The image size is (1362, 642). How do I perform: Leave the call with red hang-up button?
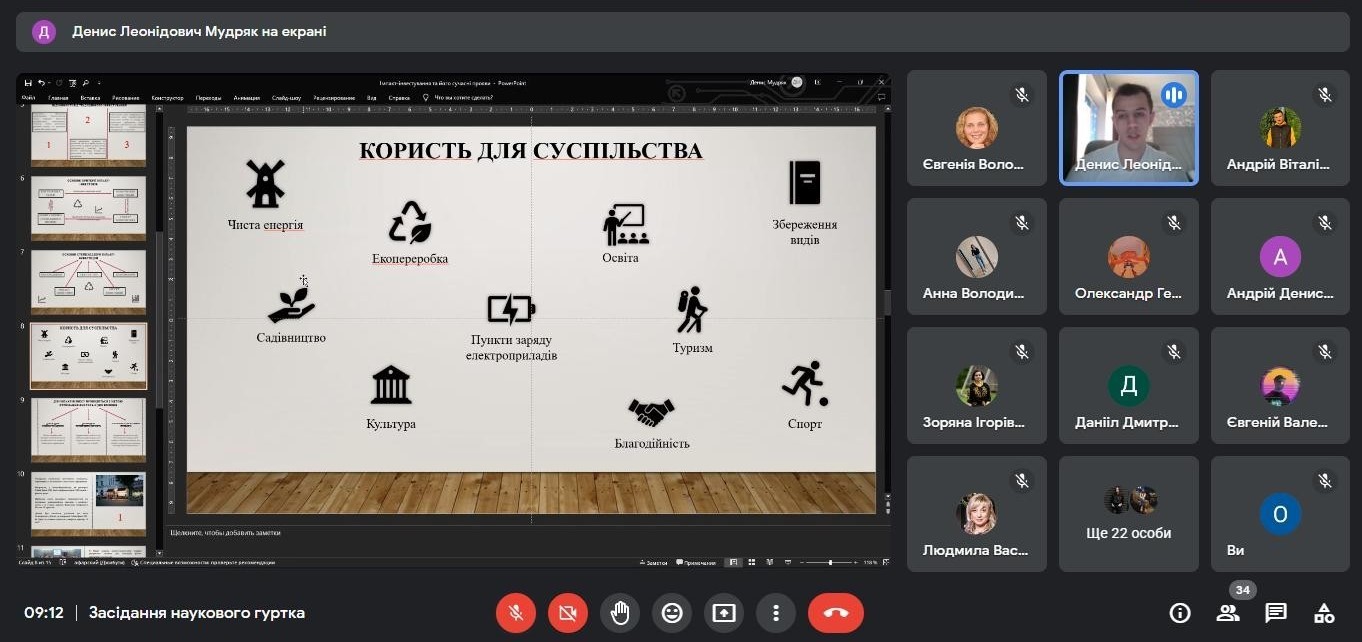[x=836, y=613]
